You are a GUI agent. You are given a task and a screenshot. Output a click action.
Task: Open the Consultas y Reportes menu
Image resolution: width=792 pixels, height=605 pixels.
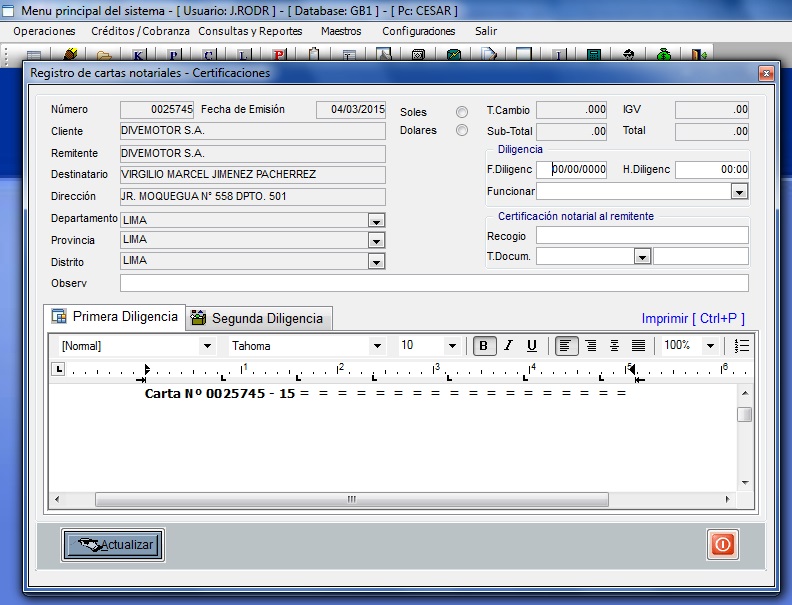[250, 31]
